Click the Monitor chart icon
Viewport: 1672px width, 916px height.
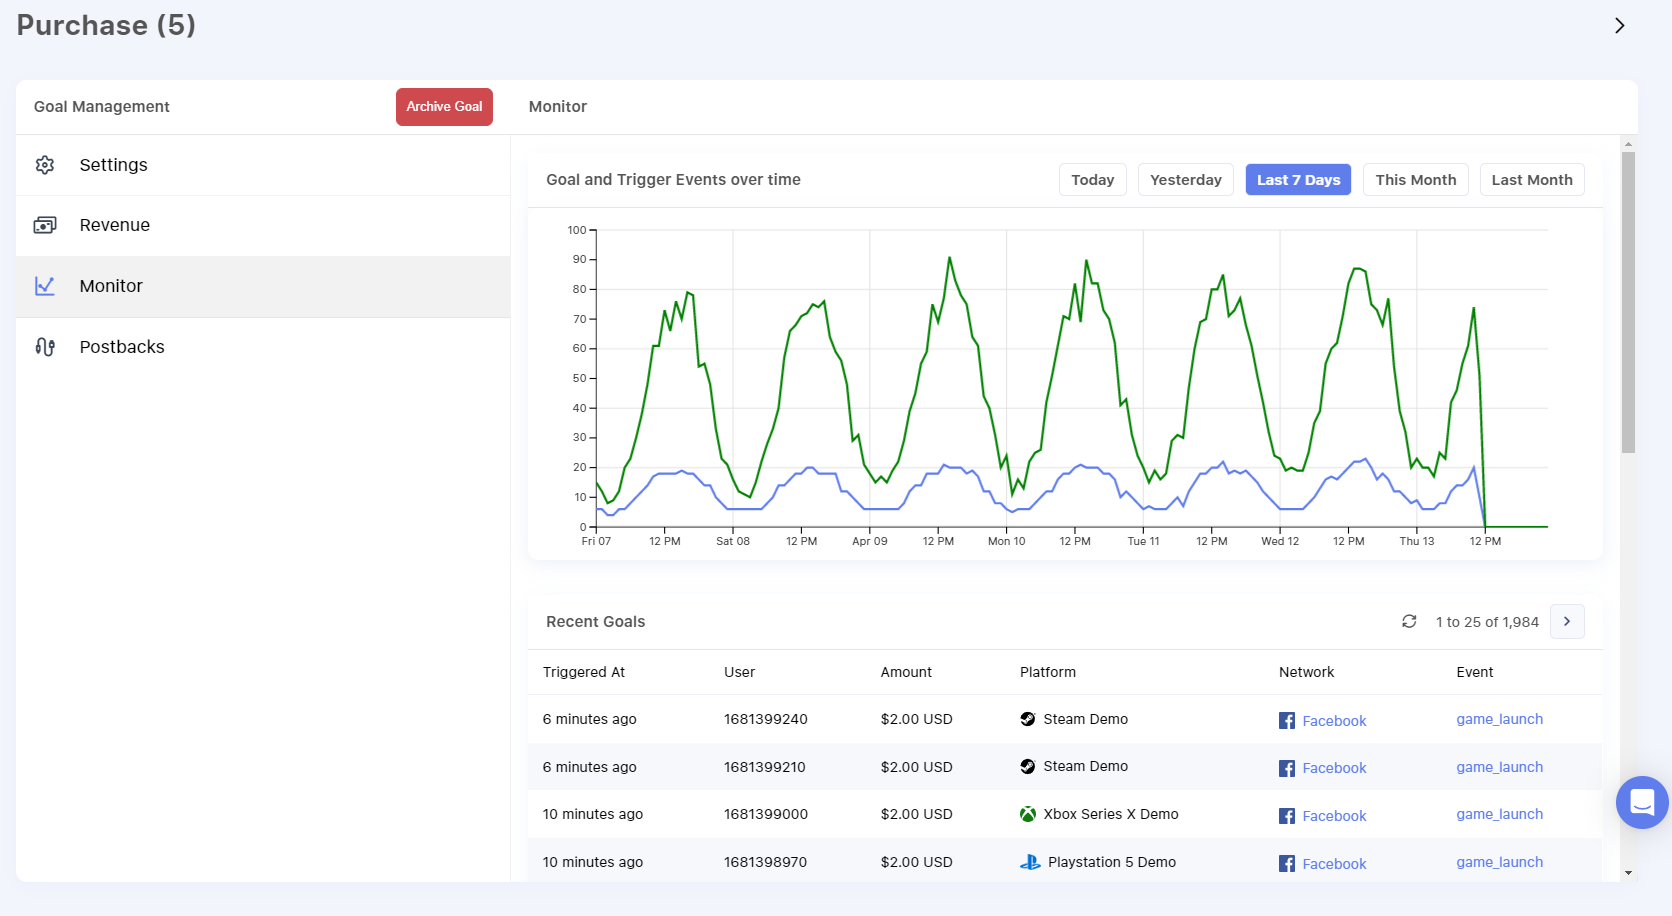click(x=45, y=286)
